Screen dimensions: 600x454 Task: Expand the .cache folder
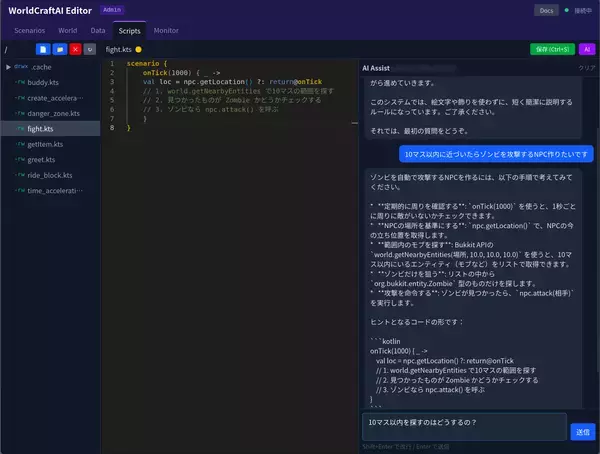(8, 67)
